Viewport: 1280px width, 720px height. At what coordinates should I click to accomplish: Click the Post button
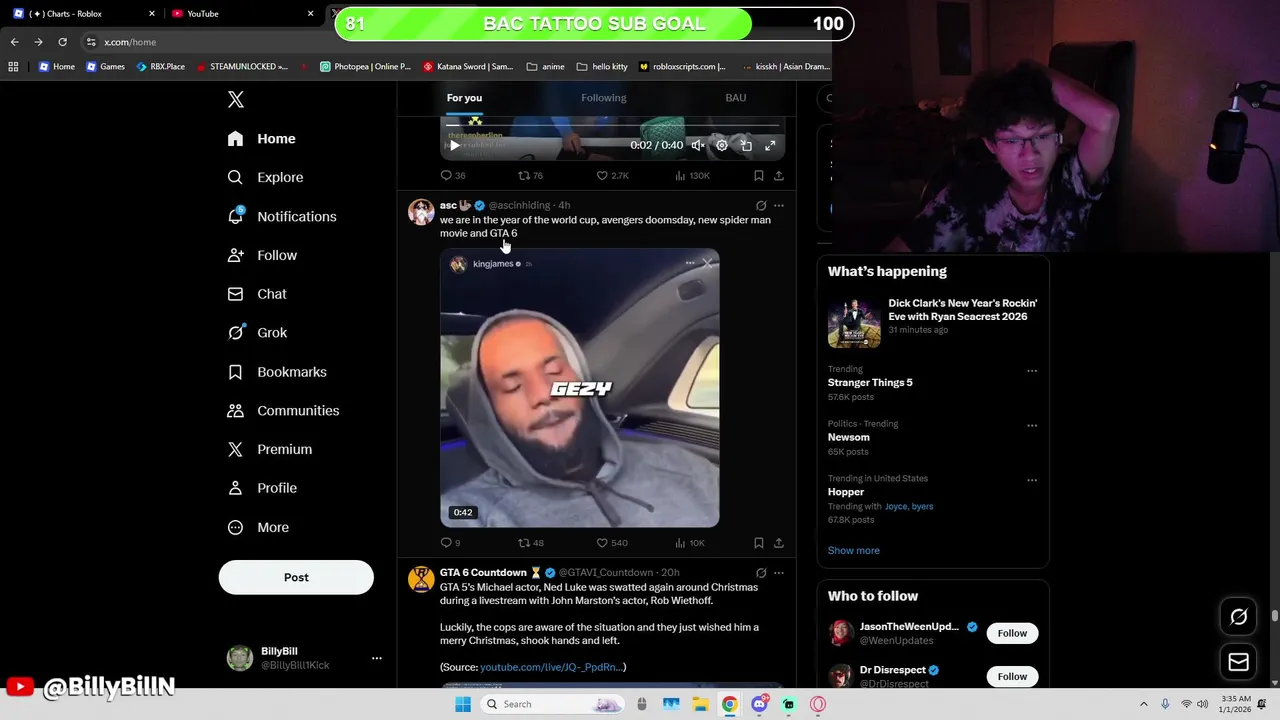[296, 577]
